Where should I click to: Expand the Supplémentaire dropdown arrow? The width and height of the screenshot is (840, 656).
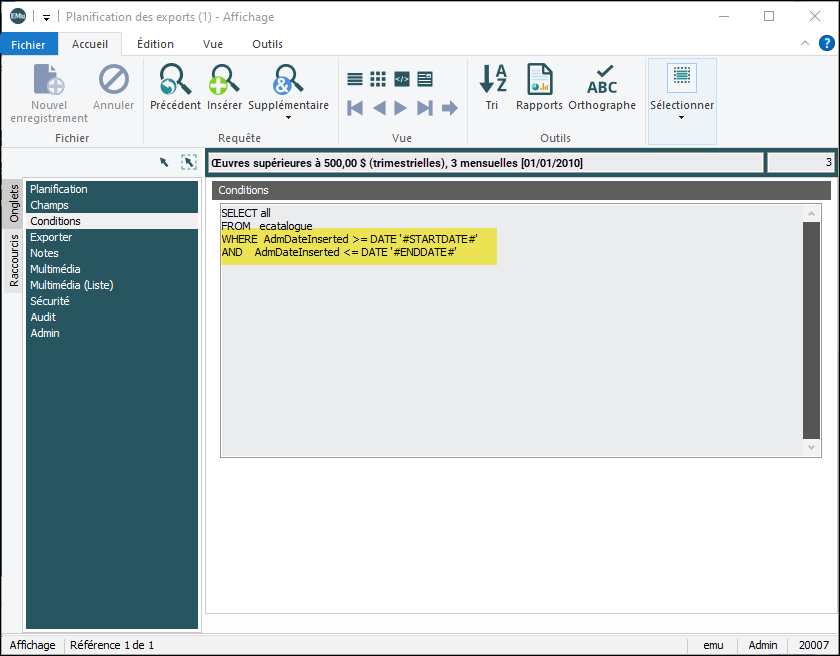click(288, 118)
